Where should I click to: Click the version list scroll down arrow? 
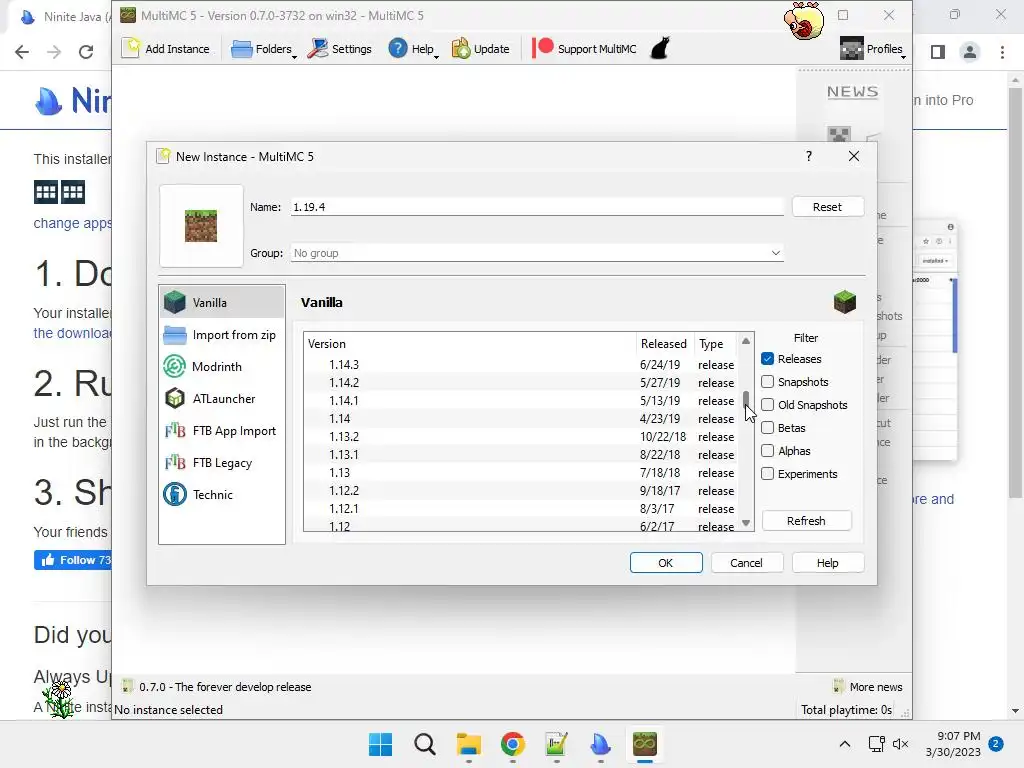[x=746, y=523]
